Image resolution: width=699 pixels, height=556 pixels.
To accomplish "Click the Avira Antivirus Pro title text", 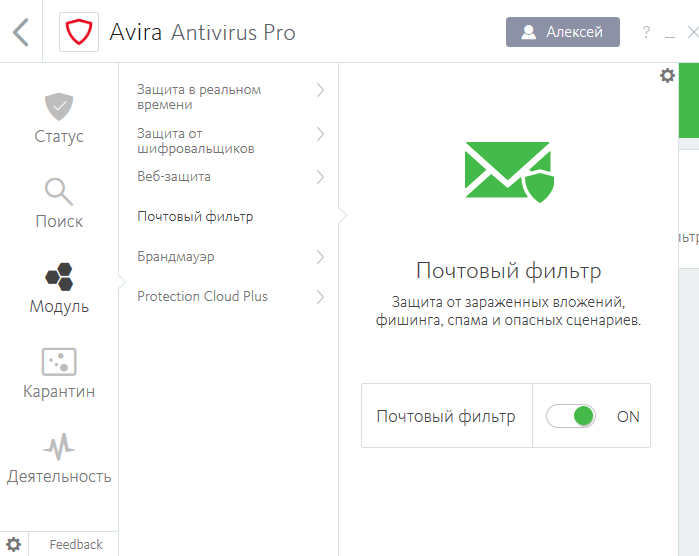I will pyautogui.click(x=202, y=32).
